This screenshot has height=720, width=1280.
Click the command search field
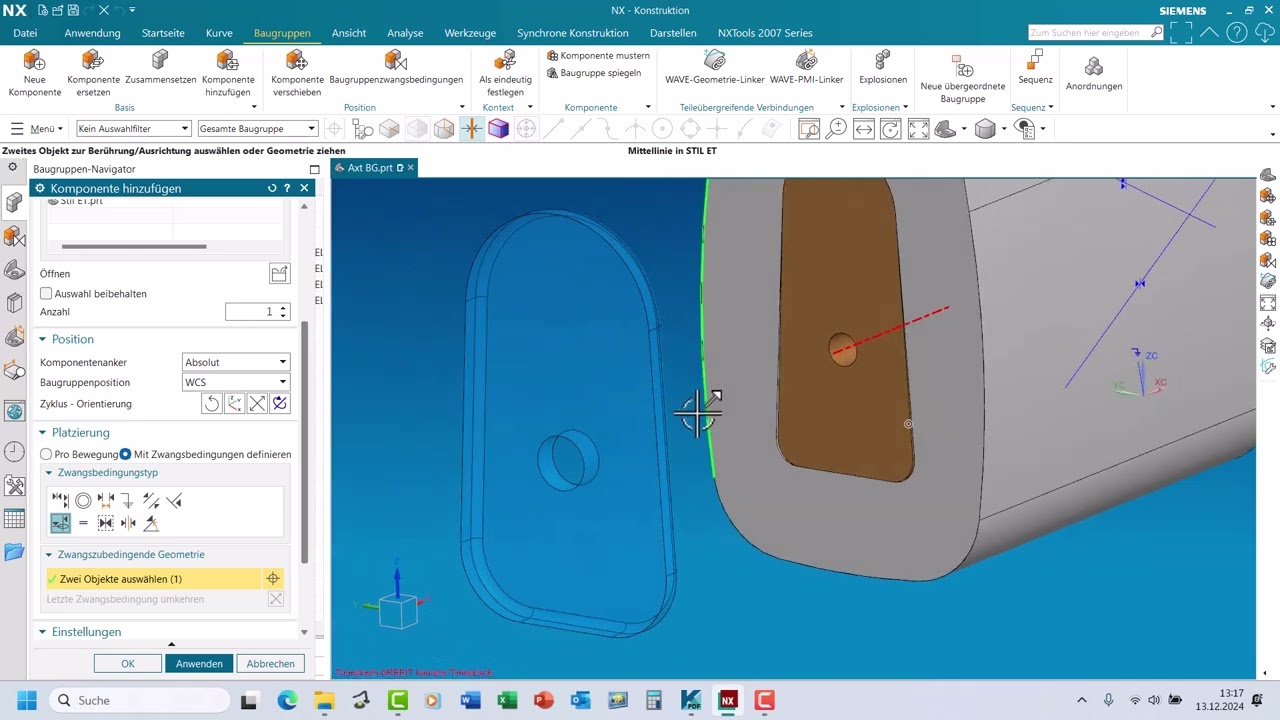point(1096,33)
